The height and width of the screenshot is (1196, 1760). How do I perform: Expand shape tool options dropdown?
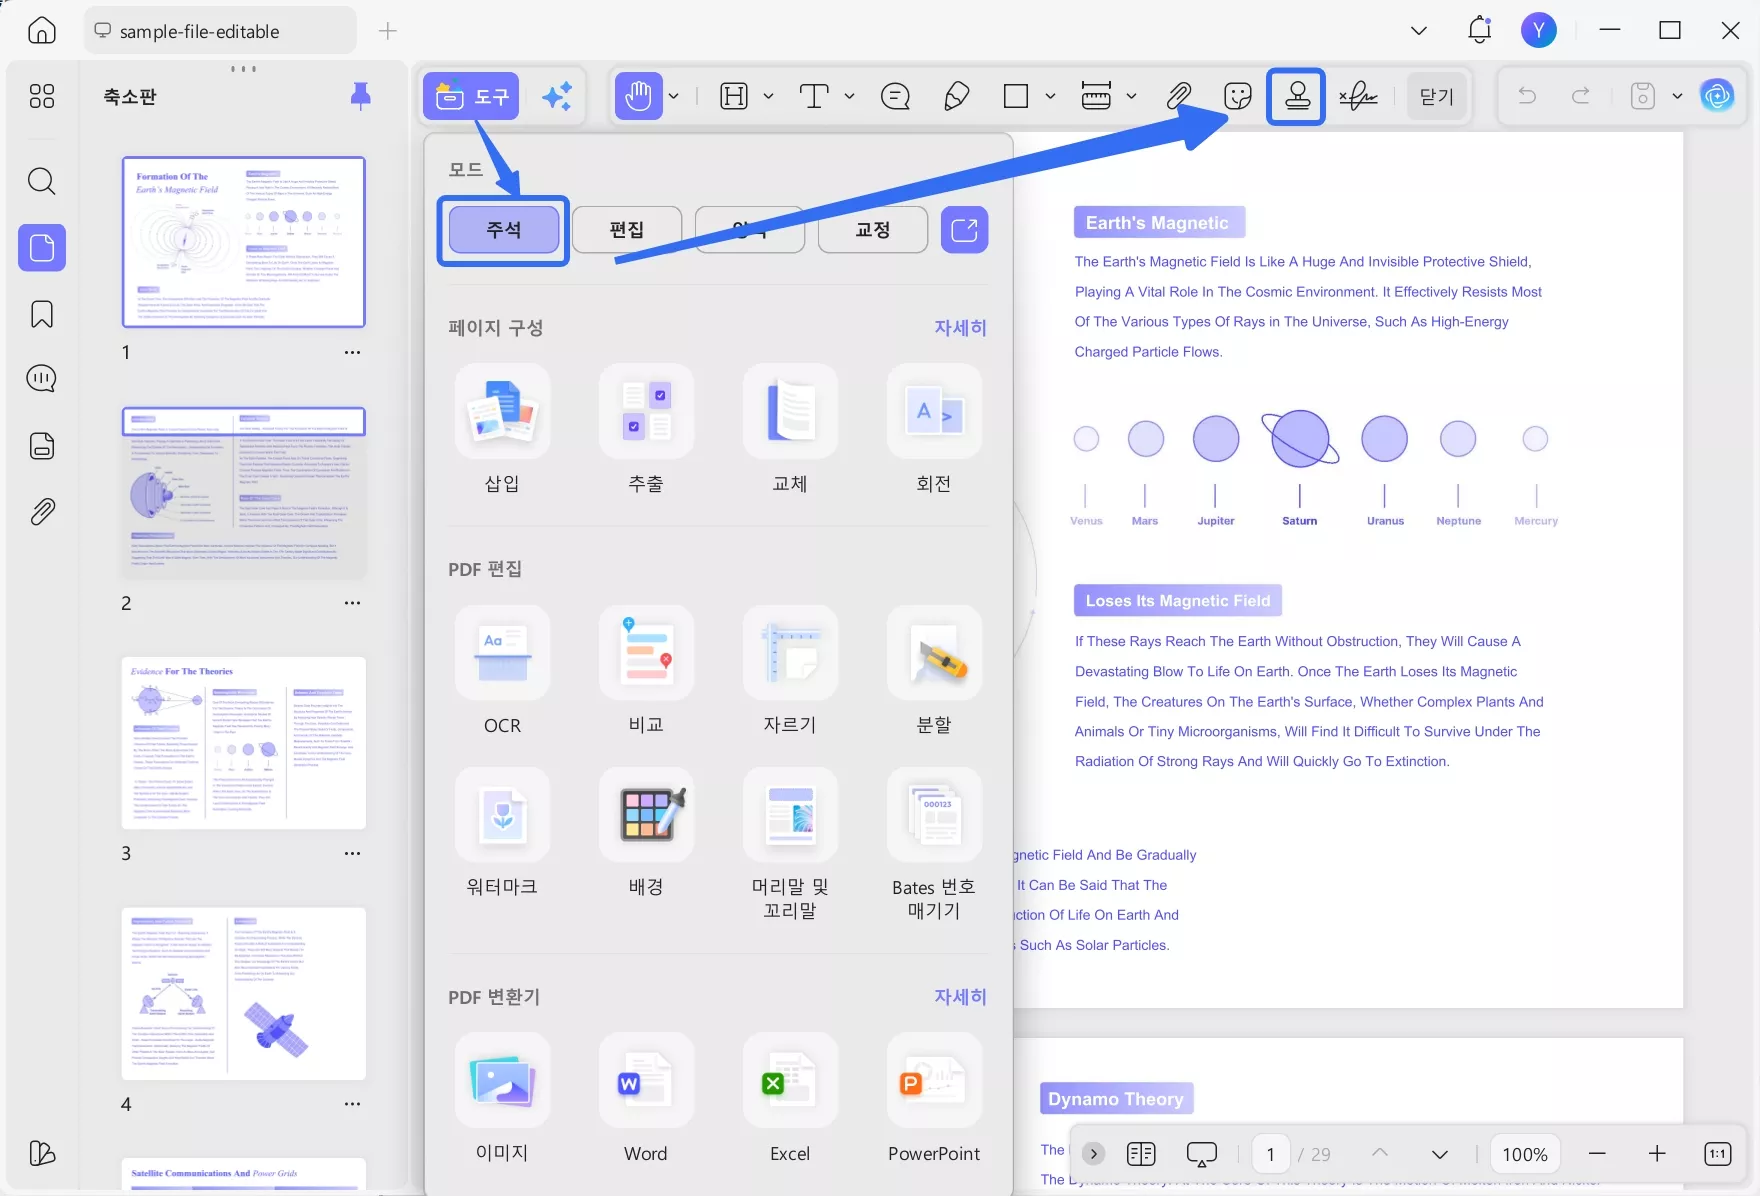(1050, 96)
